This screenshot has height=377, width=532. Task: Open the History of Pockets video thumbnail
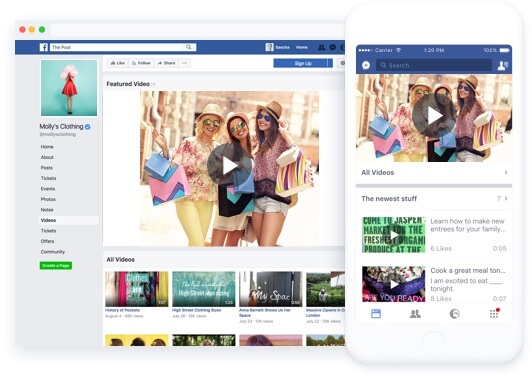tap(136, 289)
